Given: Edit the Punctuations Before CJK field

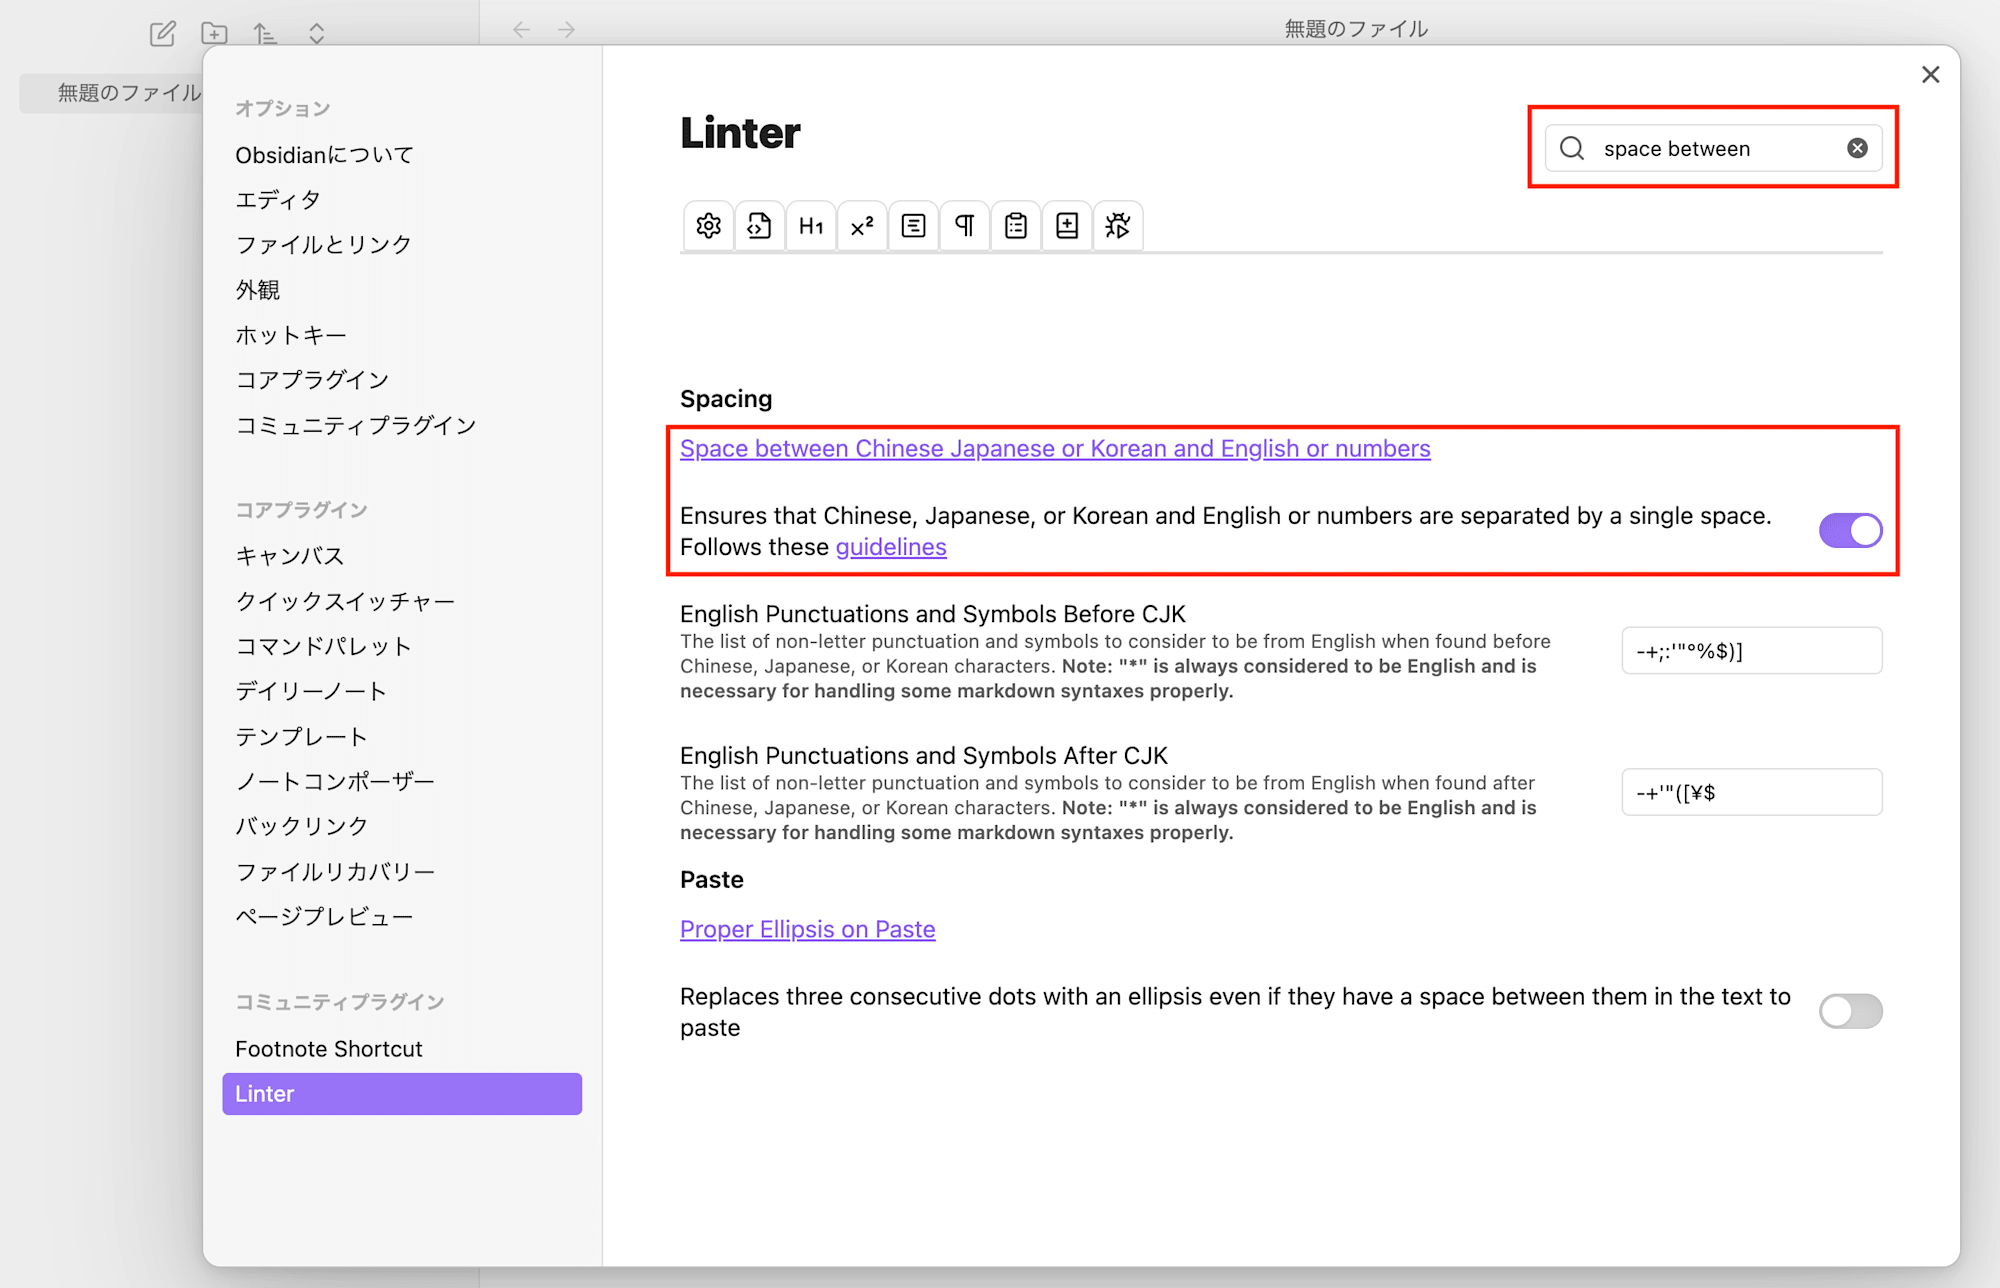Looking at the screenshot, I should coord(1752,651).
